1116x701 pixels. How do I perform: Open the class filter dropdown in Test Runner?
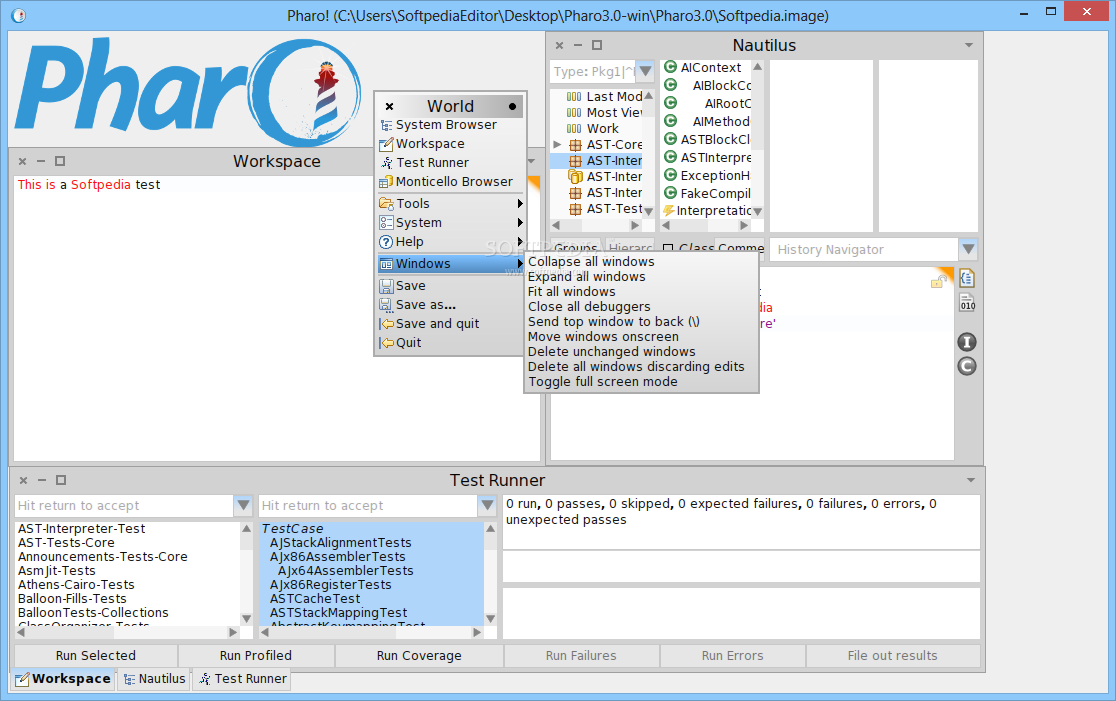pyautogui.click(x=488, y=505)
